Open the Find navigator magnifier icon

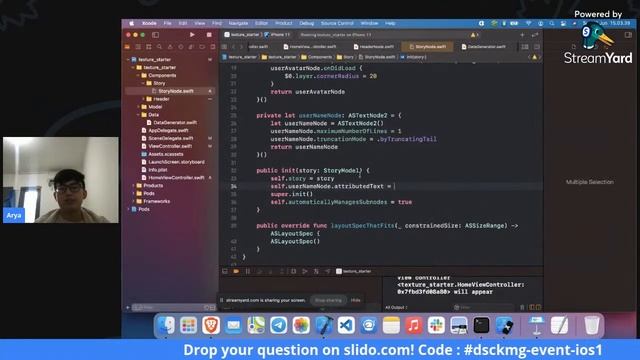click(159, 47)
